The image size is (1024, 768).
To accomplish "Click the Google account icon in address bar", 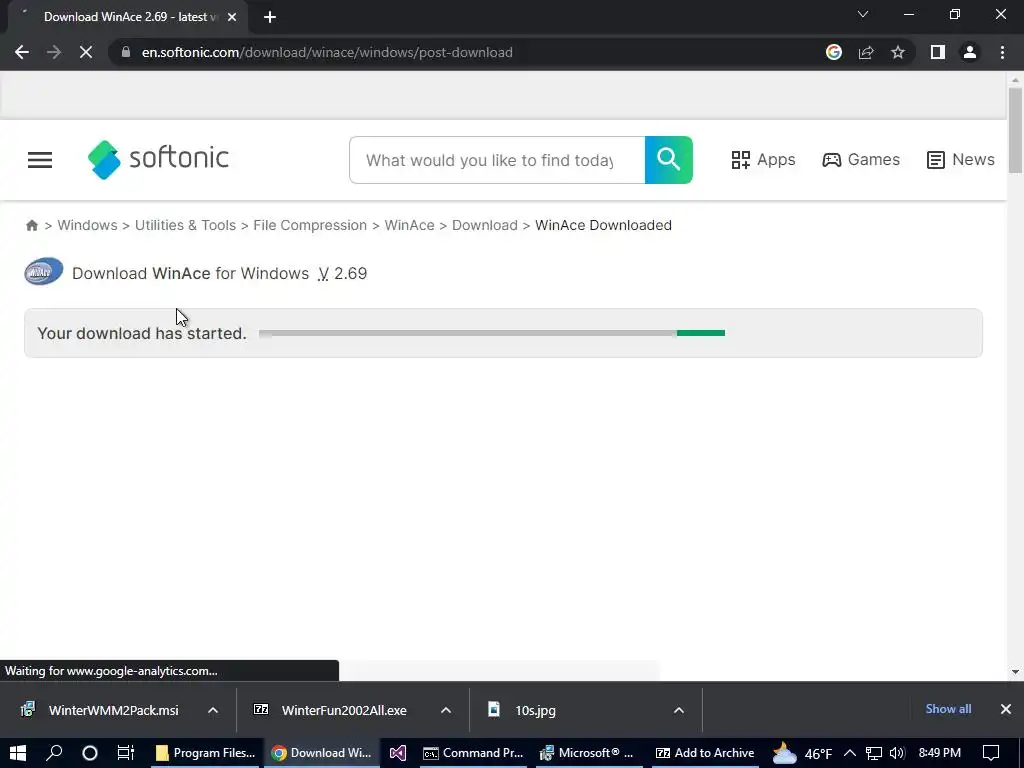I will (833, 52).
